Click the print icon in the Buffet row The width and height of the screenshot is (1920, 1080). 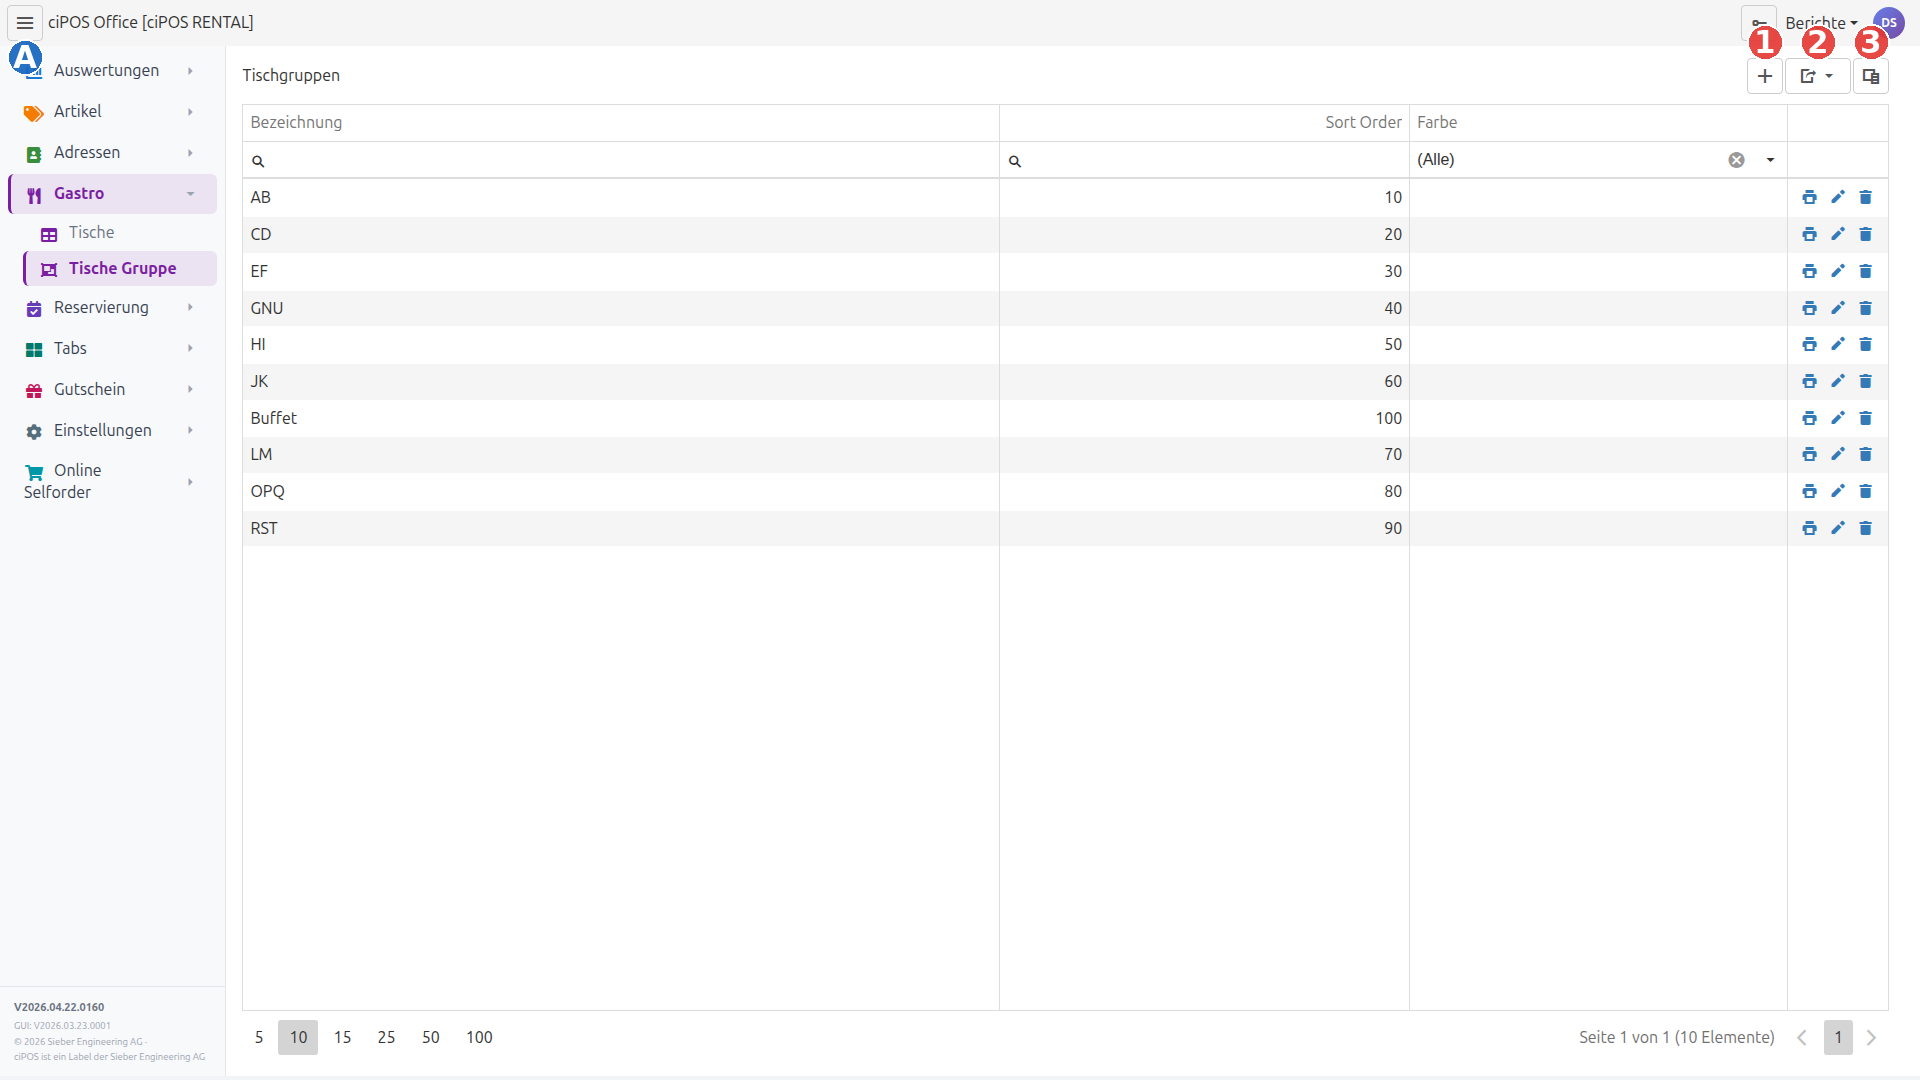pos(1809,418)
